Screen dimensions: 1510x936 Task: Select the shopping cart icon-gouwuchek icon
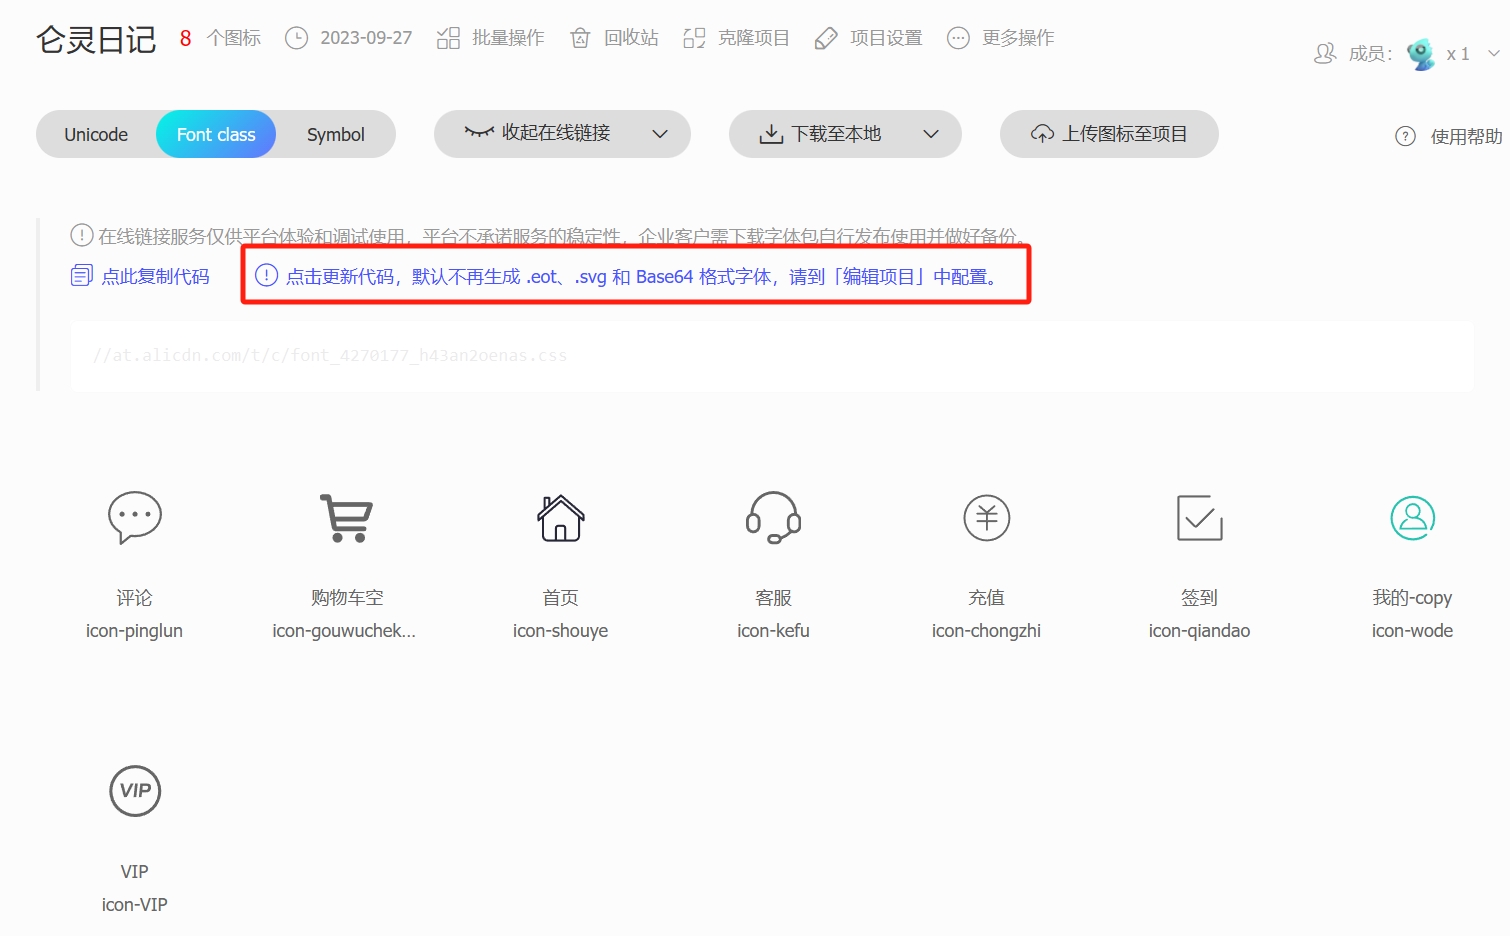pos(346,517)
